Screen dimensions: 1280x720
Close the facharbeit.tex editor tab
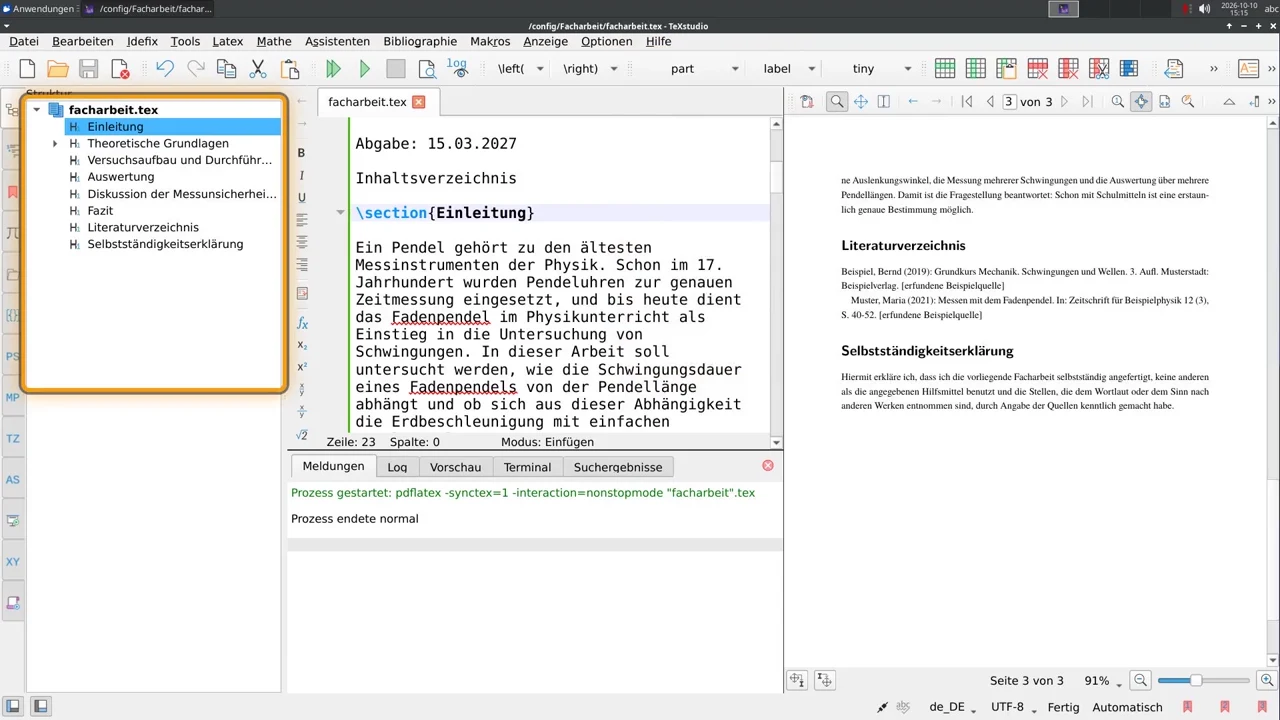pos(419,102)
